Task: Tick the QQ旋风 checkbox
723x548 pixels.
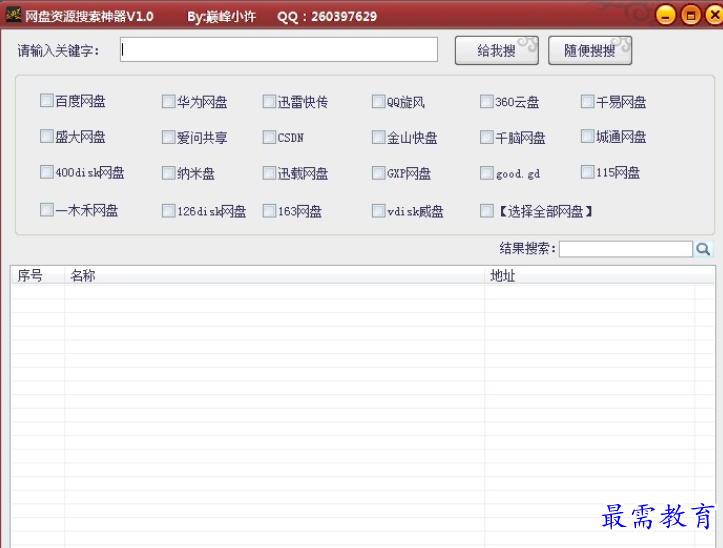Action: (x=379, y=101)
